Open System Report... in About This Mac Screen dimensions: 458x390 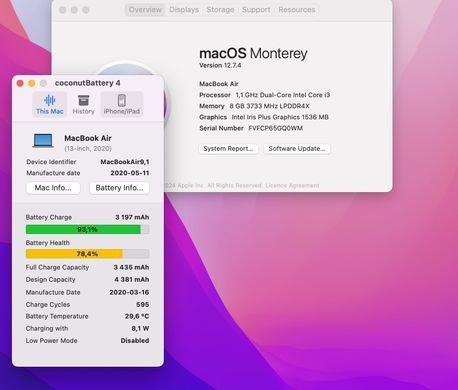[x=228, y=149]
